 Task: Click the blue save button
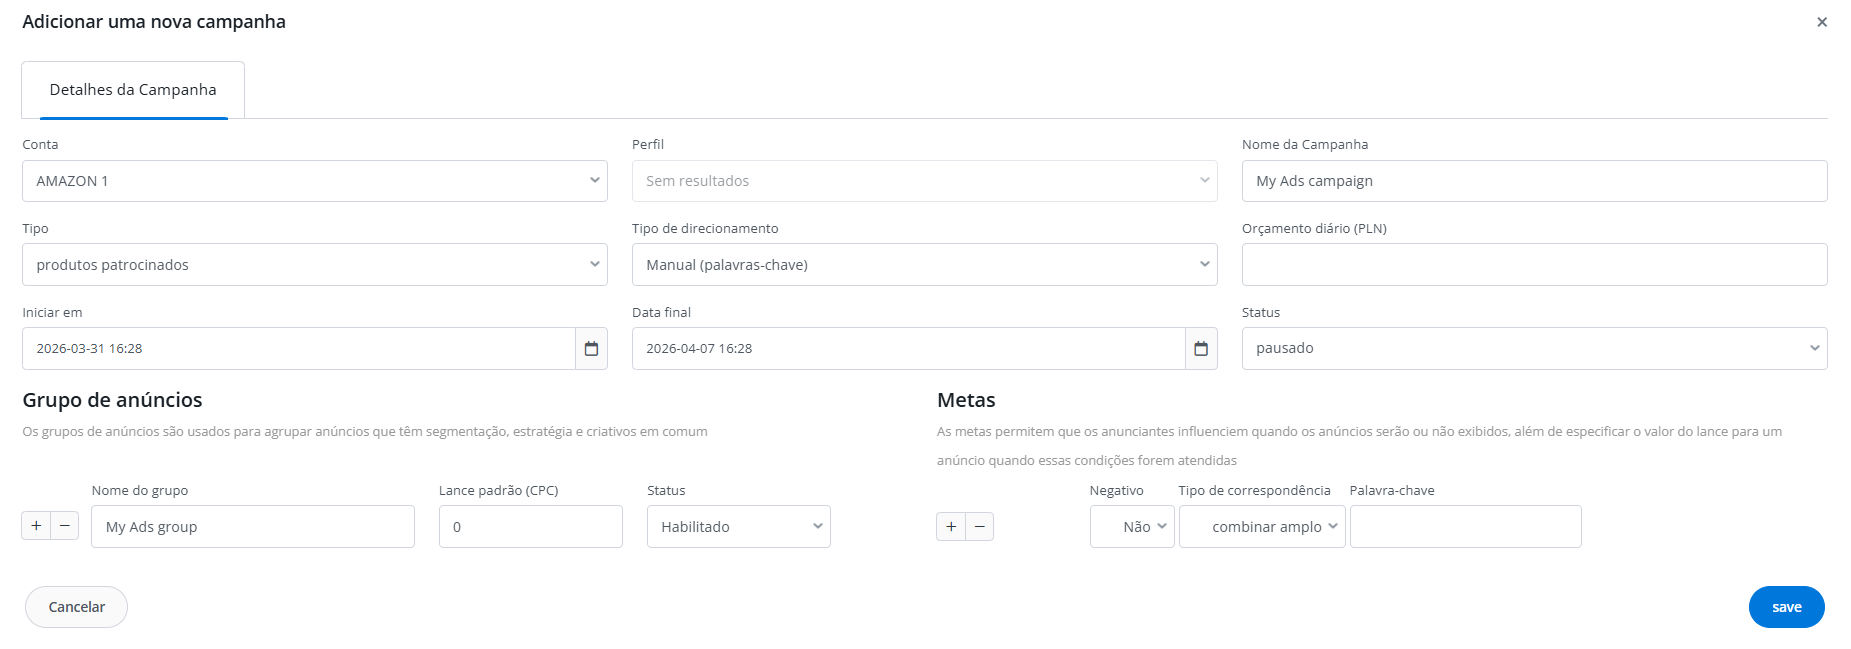tap(1786, 607)
